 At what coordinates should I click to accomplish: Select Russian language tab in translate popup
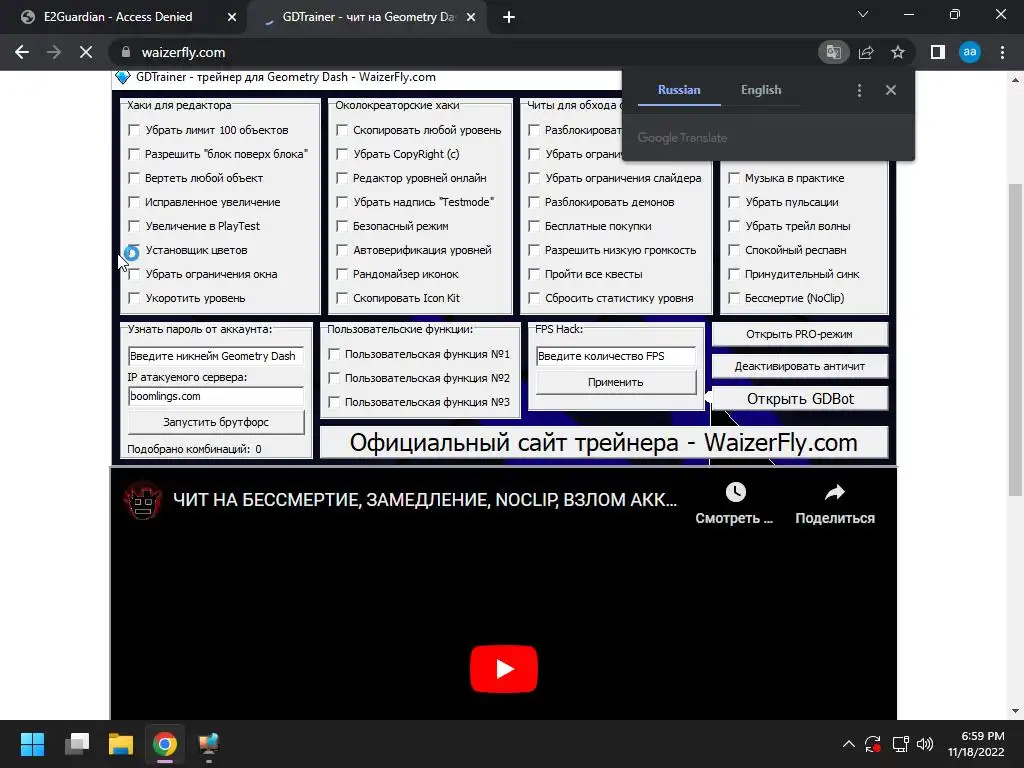pos(679,90)
